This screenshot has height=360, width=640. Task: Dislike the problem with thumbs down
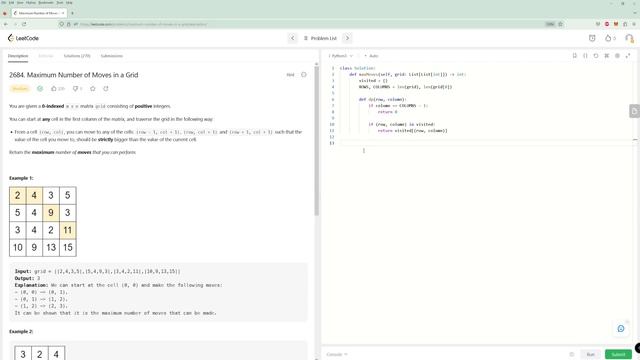click(77, 89)
